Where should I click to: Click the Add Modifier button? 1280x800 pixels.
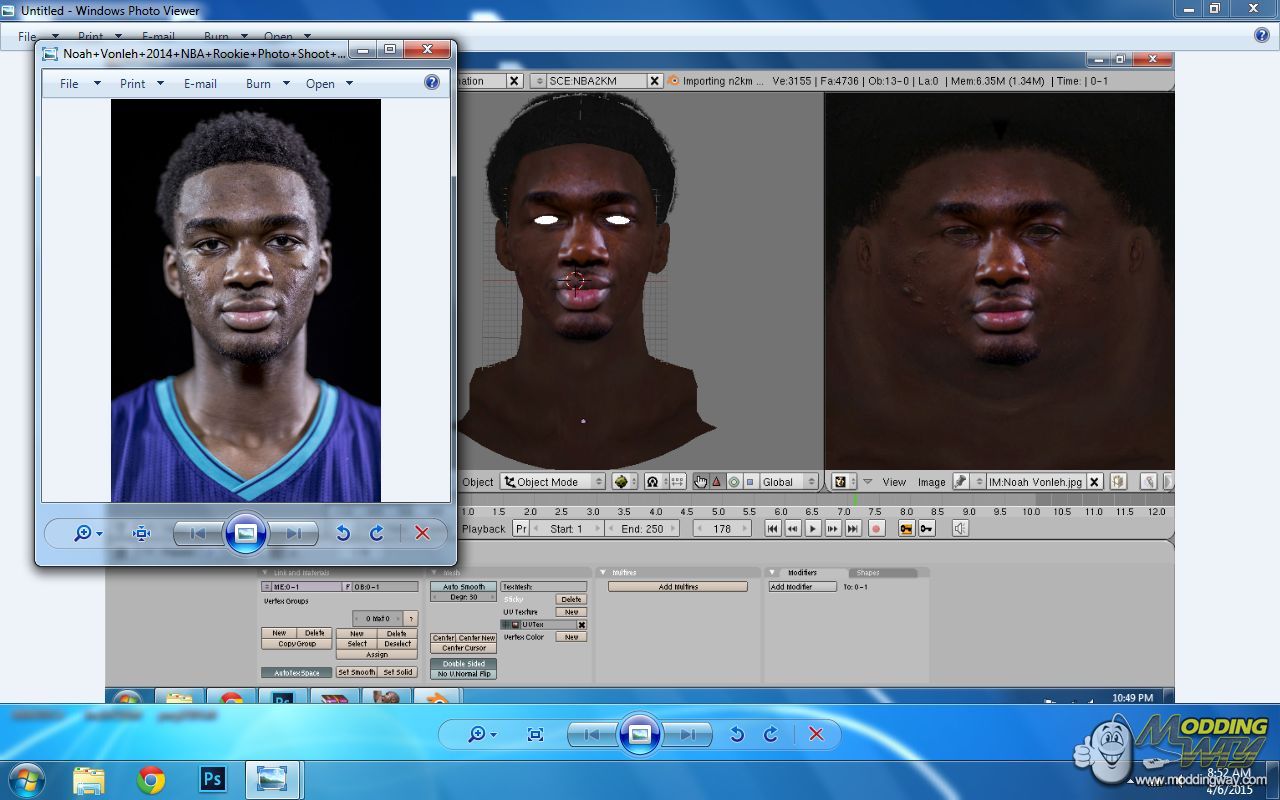[801, 587]
